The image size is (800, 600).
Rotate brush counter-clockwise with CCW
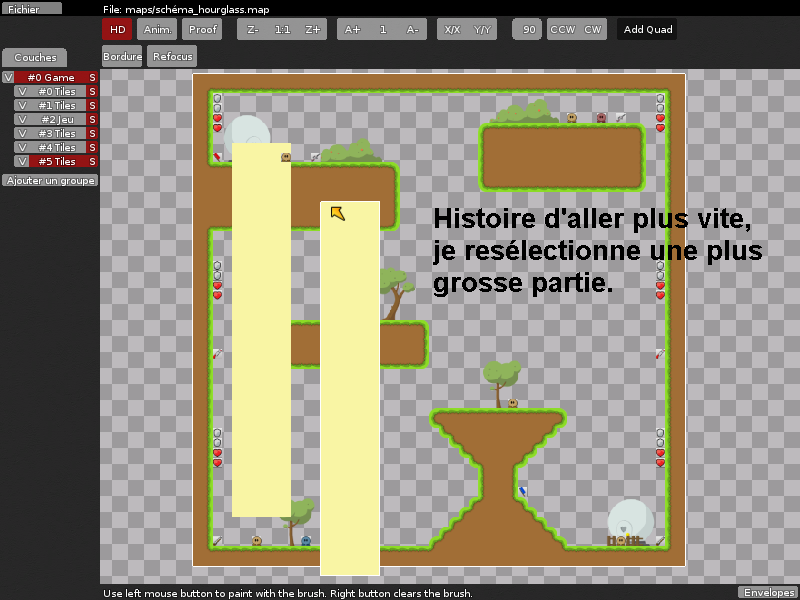point(563,30)
